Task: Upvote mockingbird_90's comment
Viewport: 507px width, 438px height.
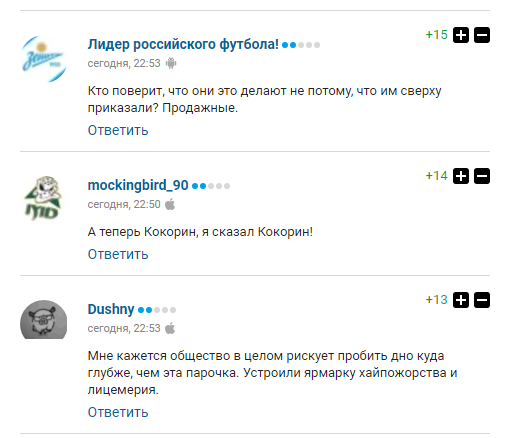Action: (461, 176)
